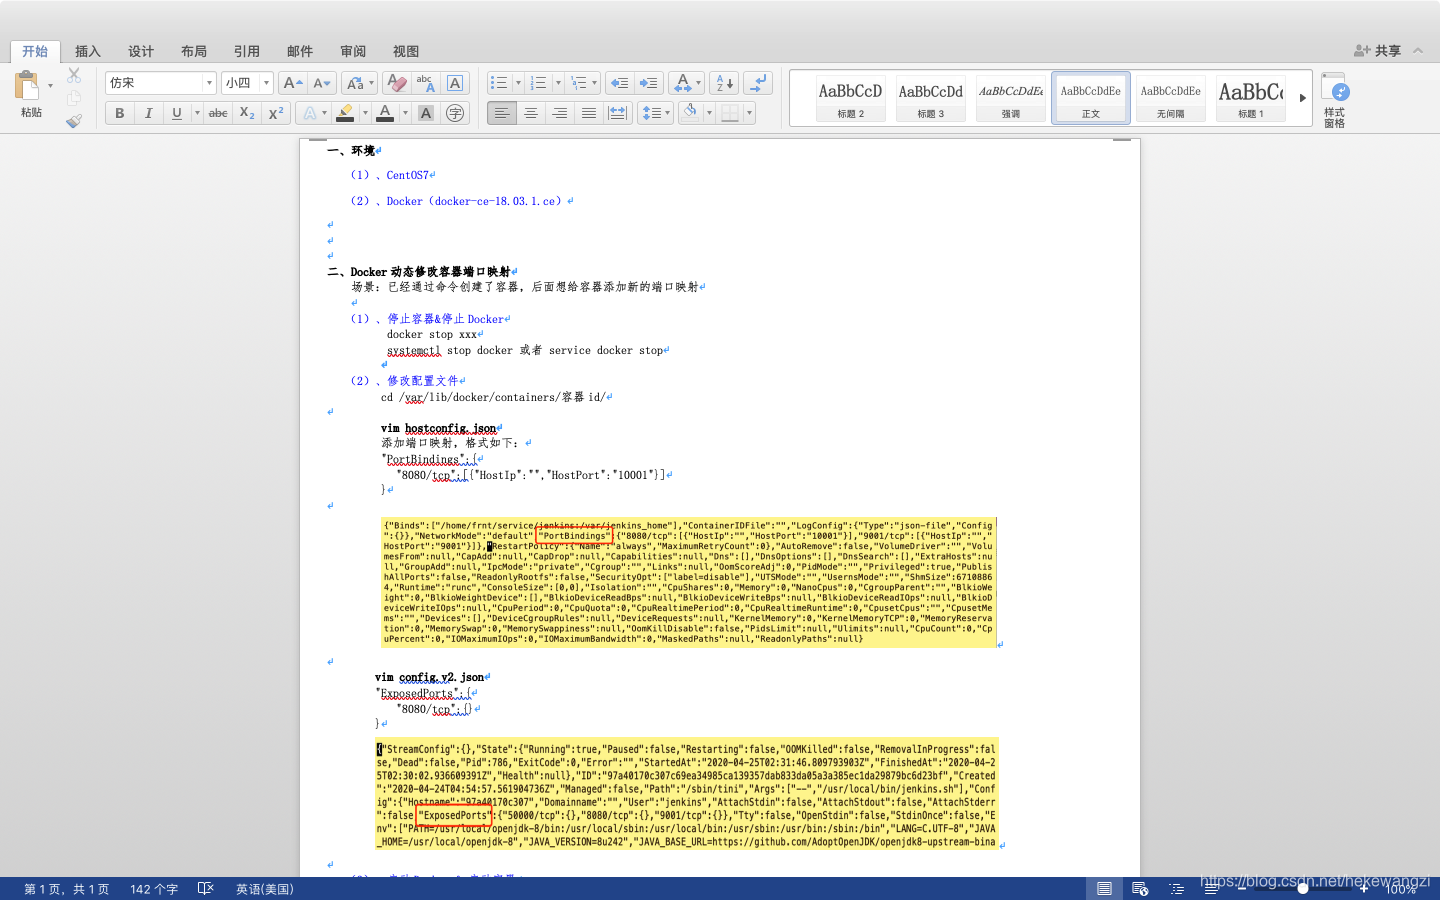Click the Character Border boxed A icon
The height and width of the screenshot is (900, 1440).
coord(454,83)
